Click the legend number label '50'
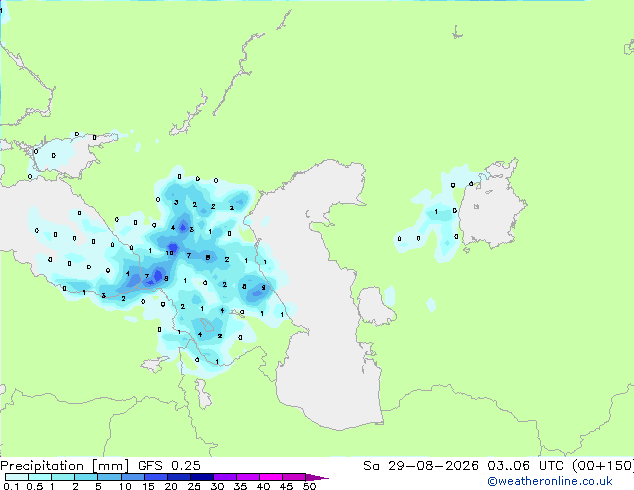Viewport: 634px width, 490px height. (x=309, y=486)
